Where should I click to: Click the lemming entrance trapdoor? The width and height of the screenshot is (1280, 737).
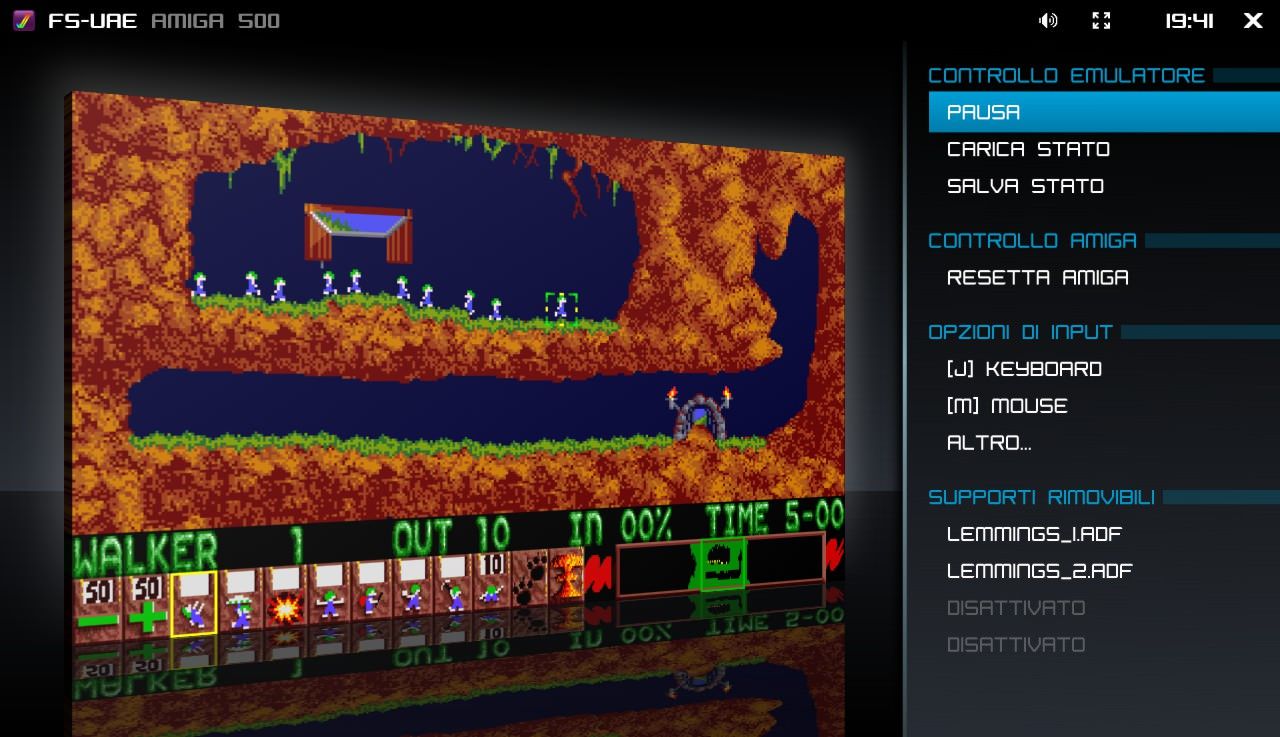click(x=358, y=233)
